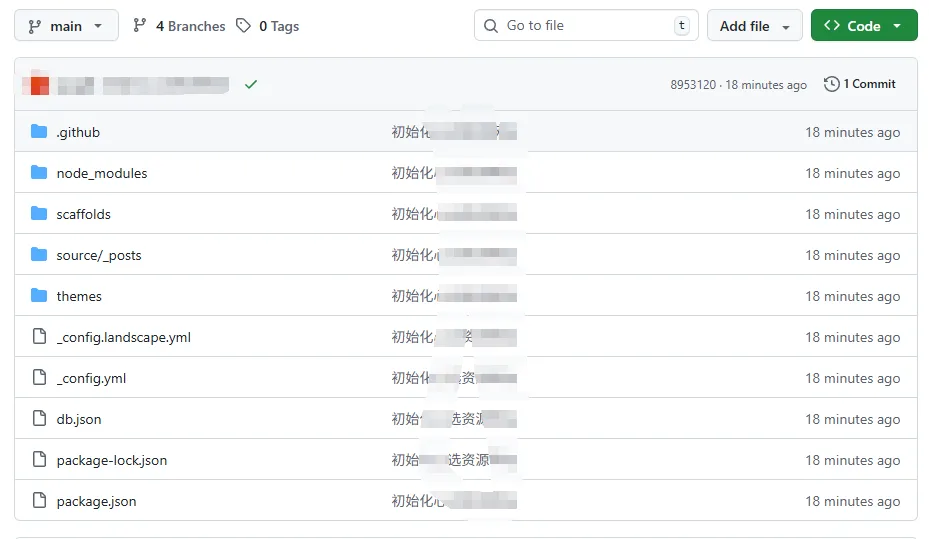
Task: Open the 4 Branches link
Action: 180,26
